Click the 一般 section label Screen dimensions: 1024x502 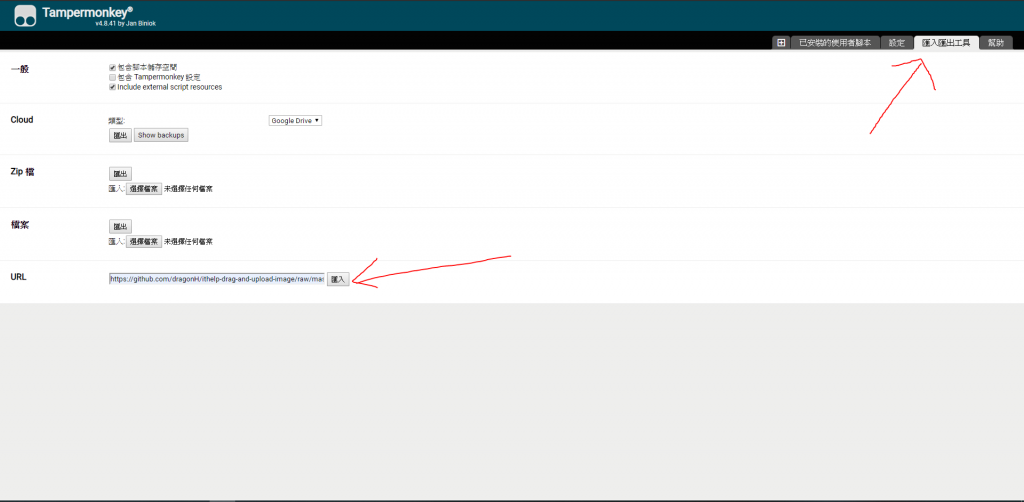(x=20, y=69)
